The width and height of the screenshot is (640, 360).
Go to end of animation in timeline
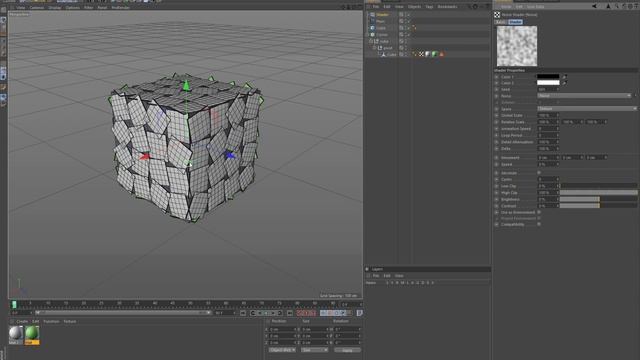coord(289,313)
